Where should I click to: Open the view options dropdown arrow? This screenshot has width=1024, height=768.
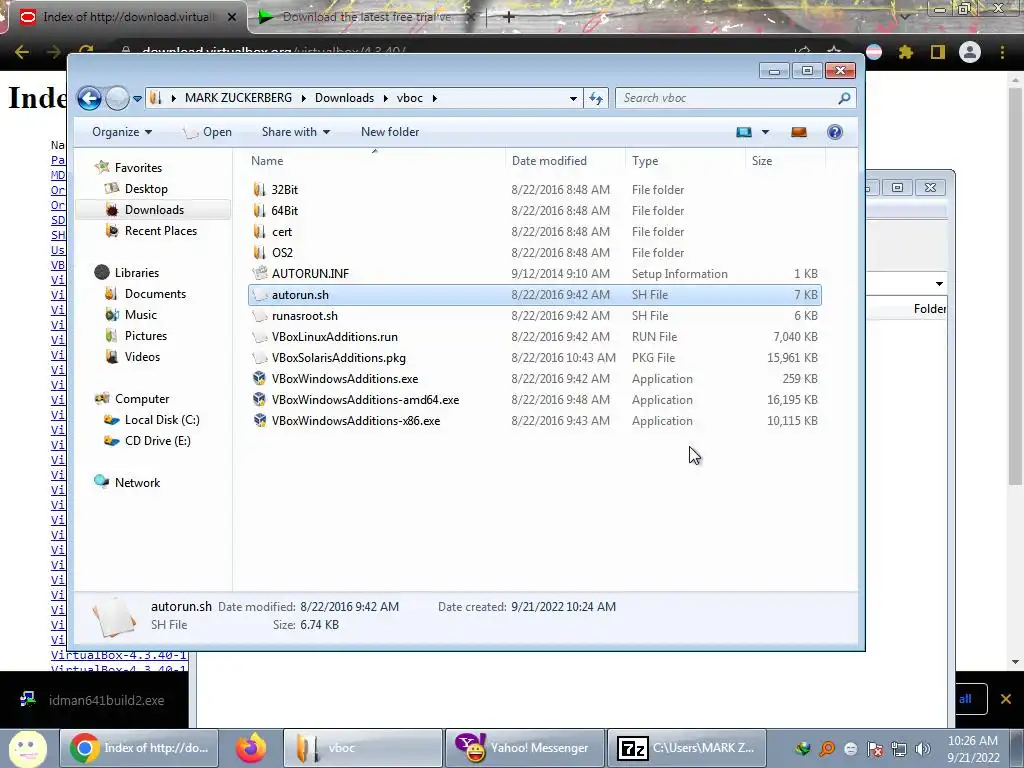(765, 132)
